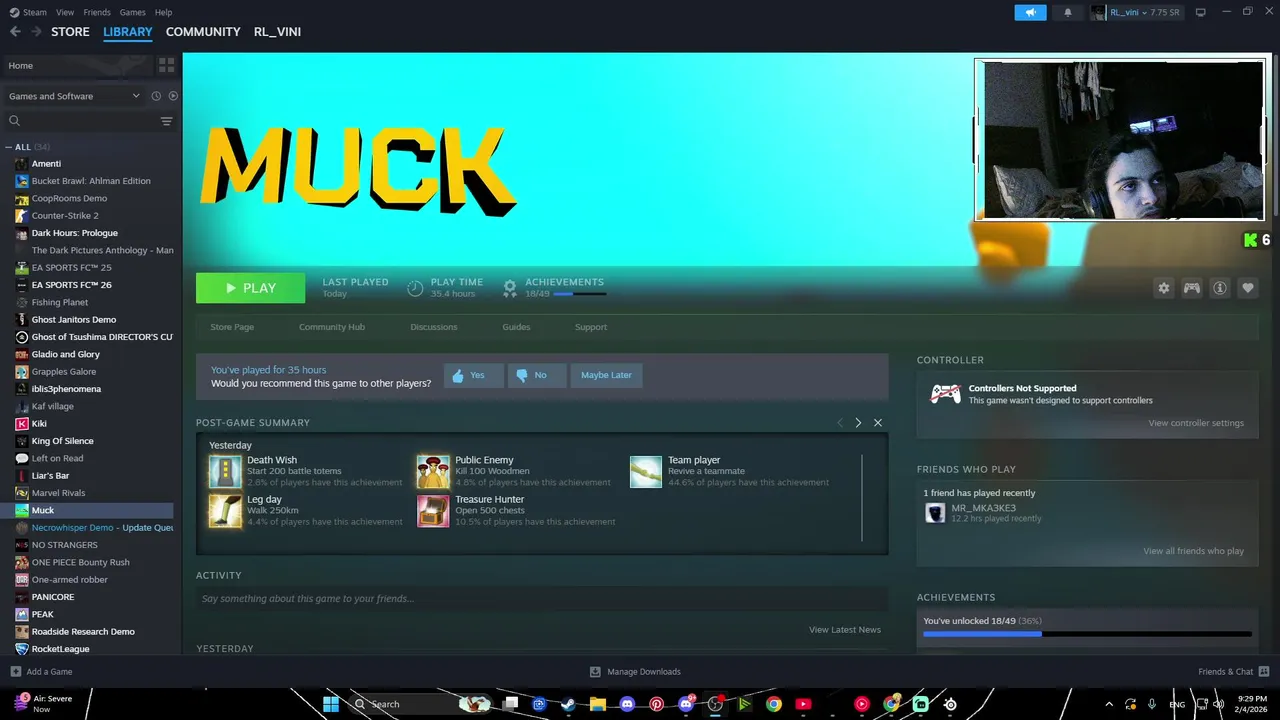This screenshot has height=720, width=1280.
Task: Open Friends & Chat
Action: (1234, 672)
